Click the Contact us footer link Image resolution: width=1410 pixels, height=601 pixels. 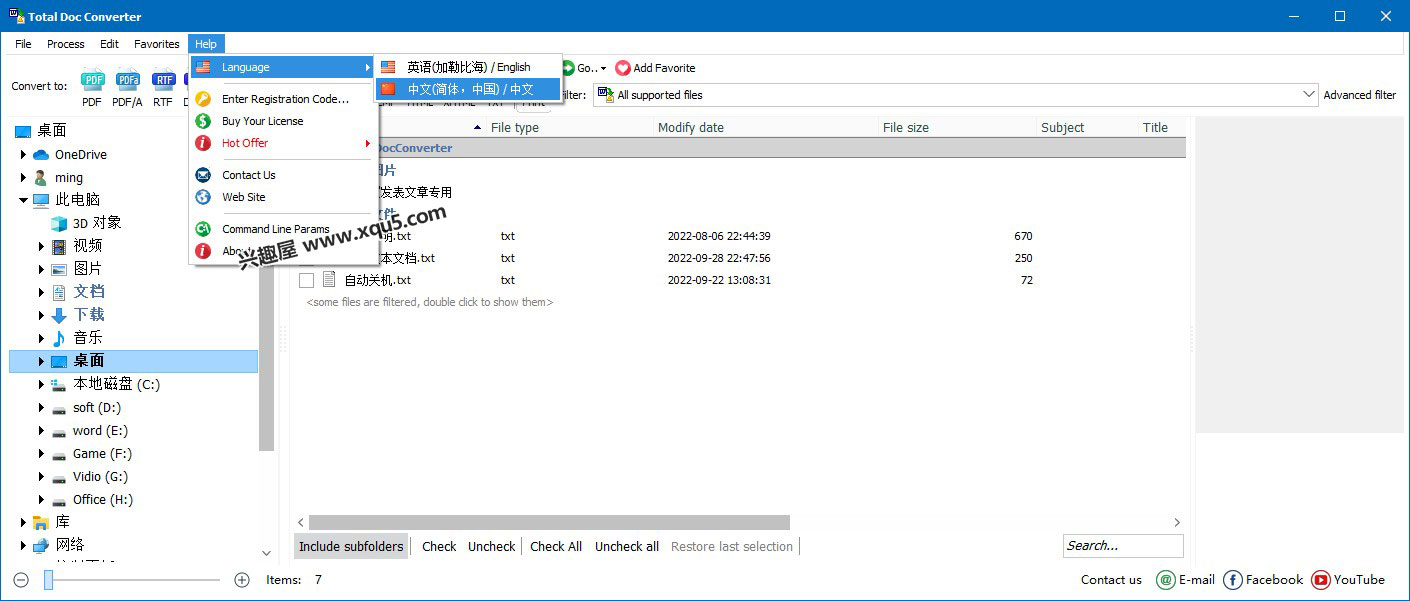[1111, 580]
